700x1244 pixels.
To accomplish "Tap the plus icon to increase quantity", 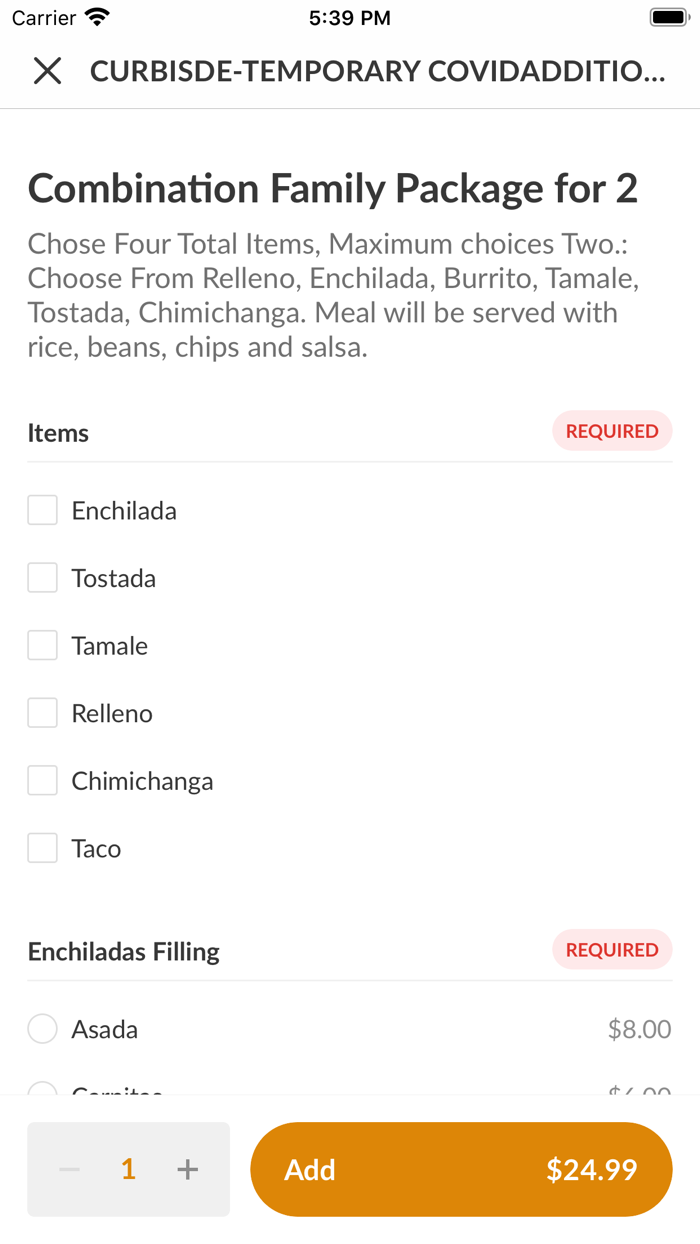I will click(187, 1169).
